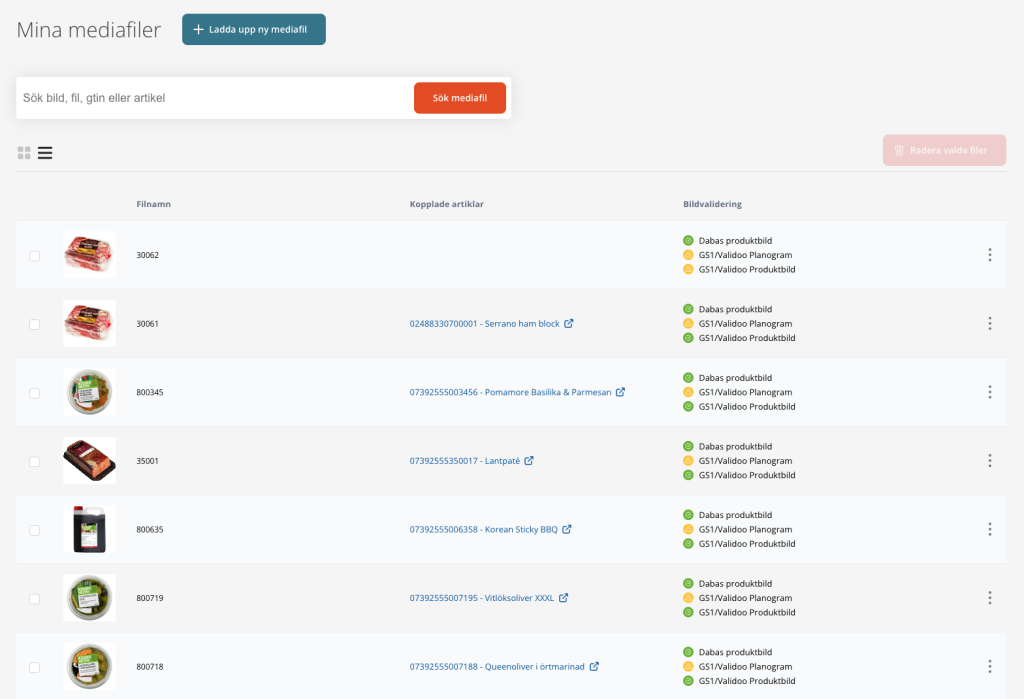Open Pomamore Basilika & Parmesan article link
The height and width of the screenshot is (699, 1024).
pos(511,392)
